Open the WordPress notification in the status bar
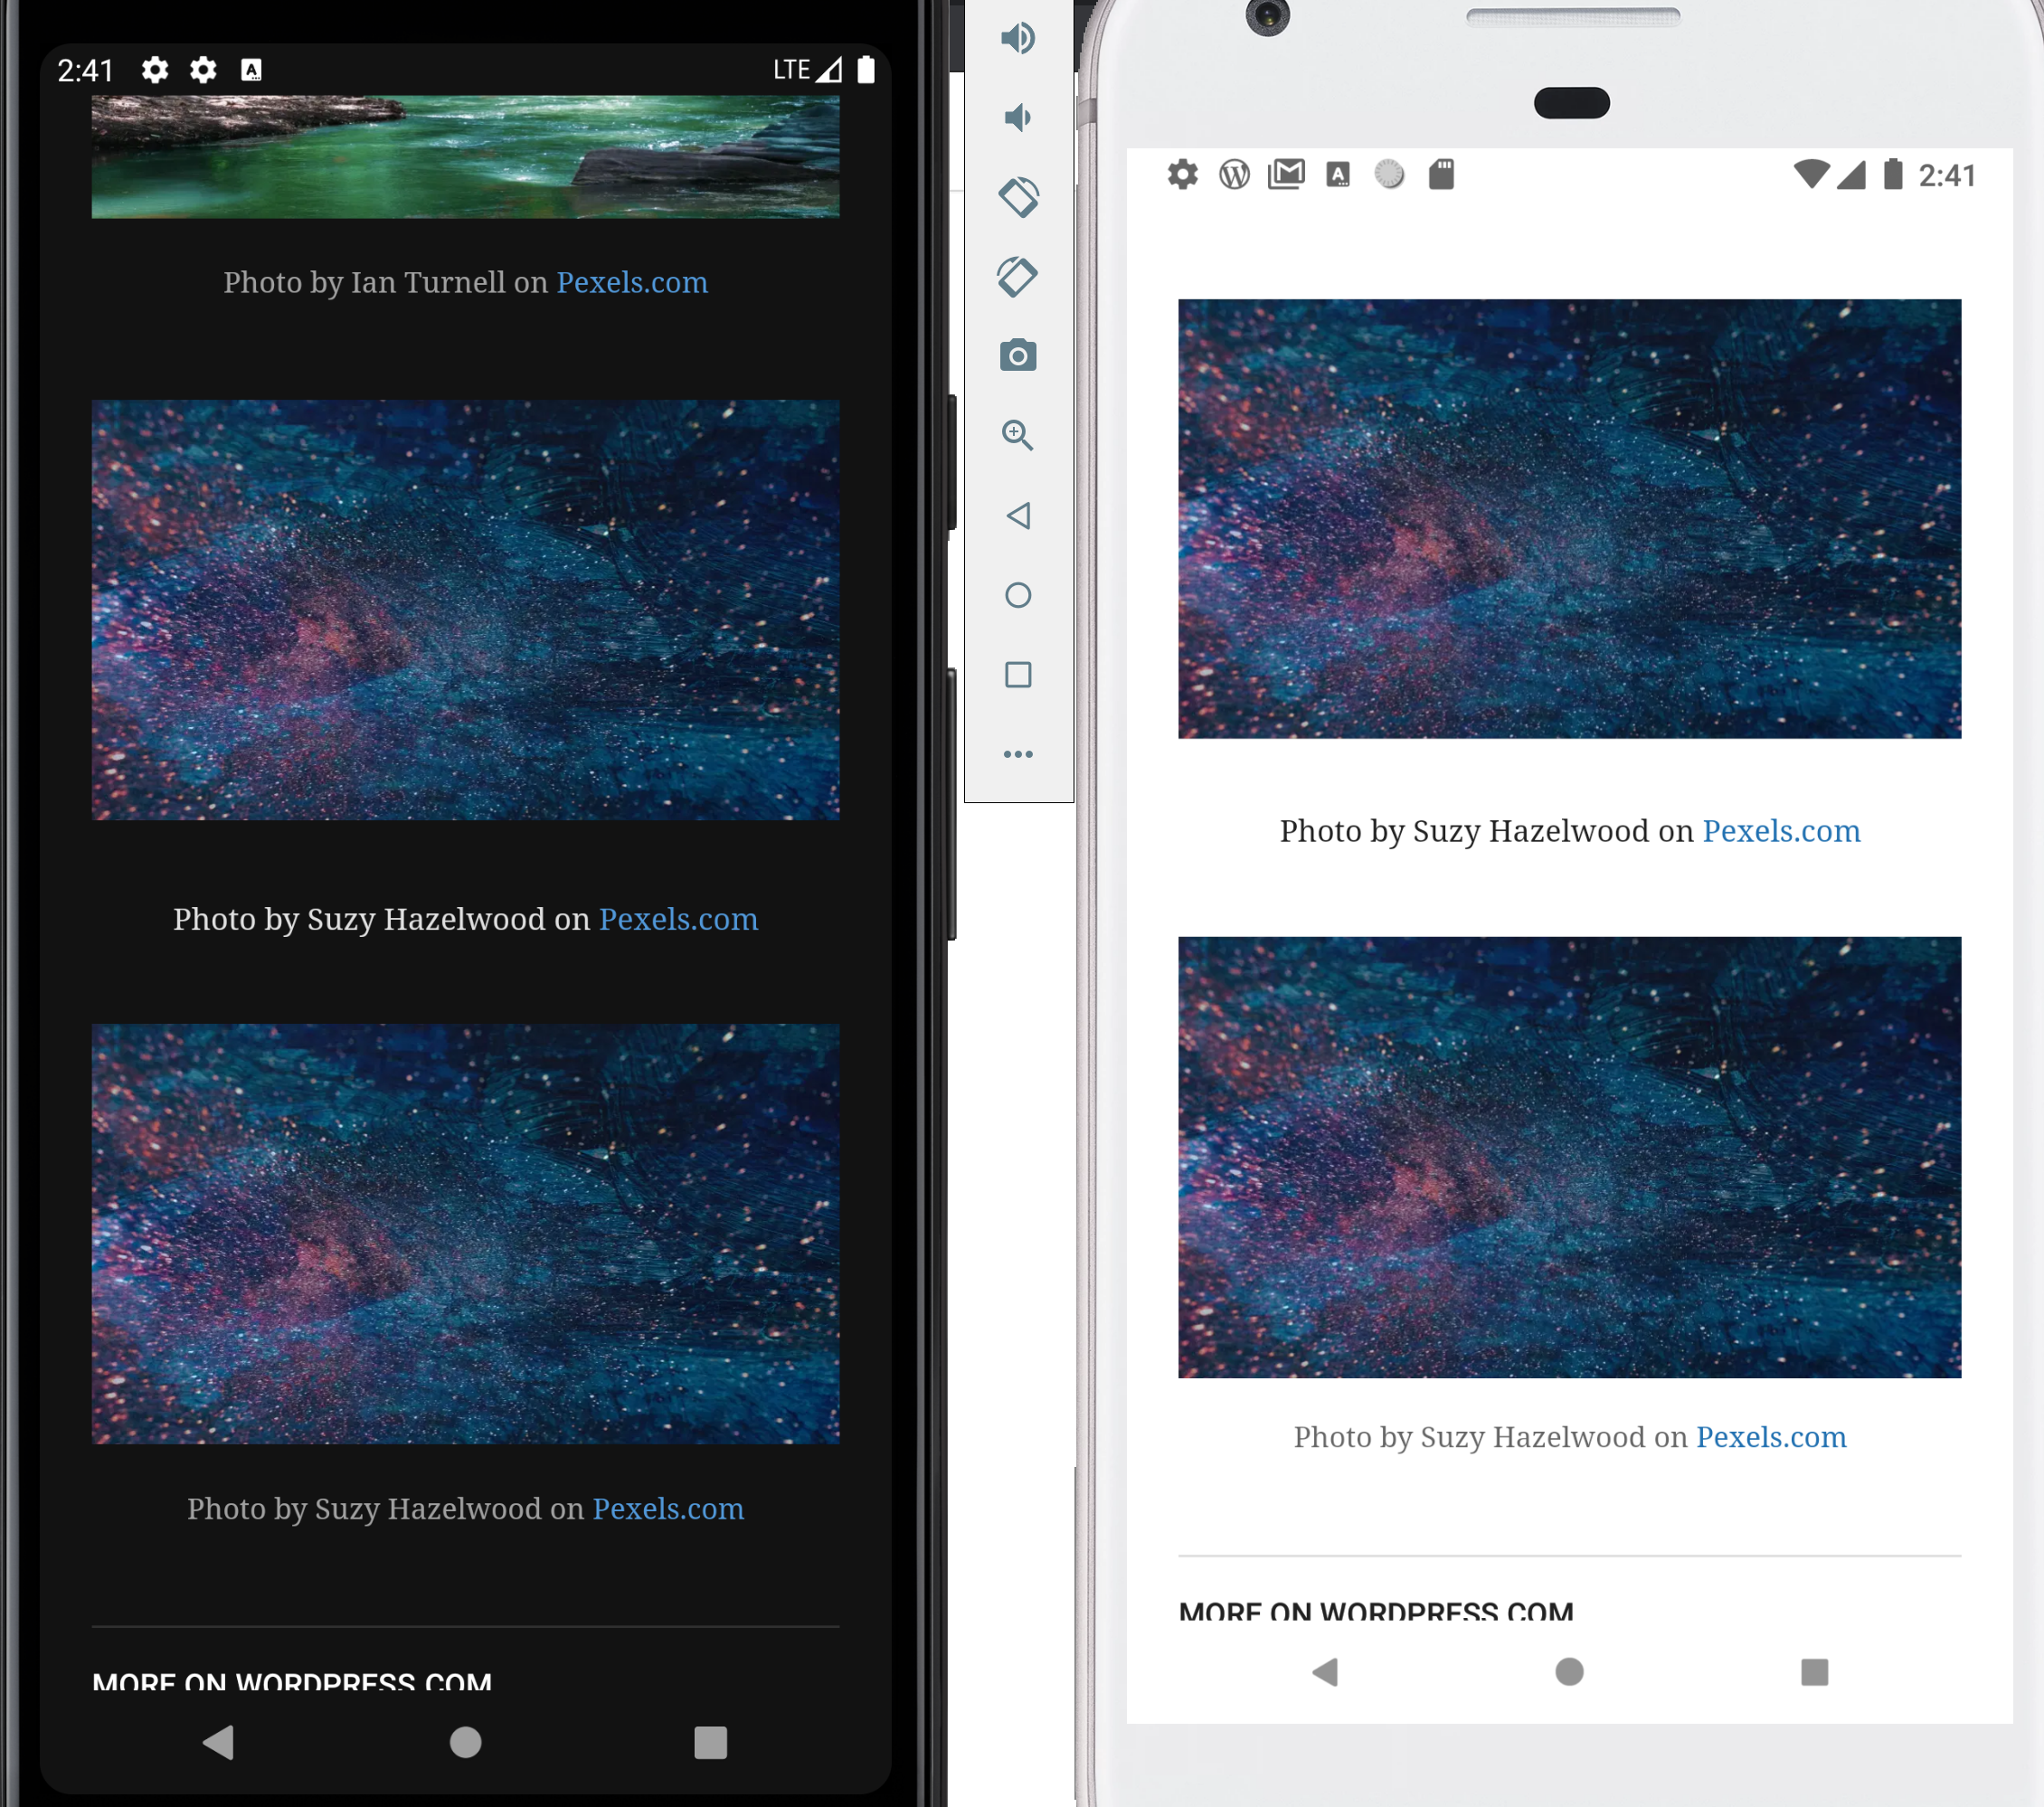The image size is (2044, 1807). 1235,174
